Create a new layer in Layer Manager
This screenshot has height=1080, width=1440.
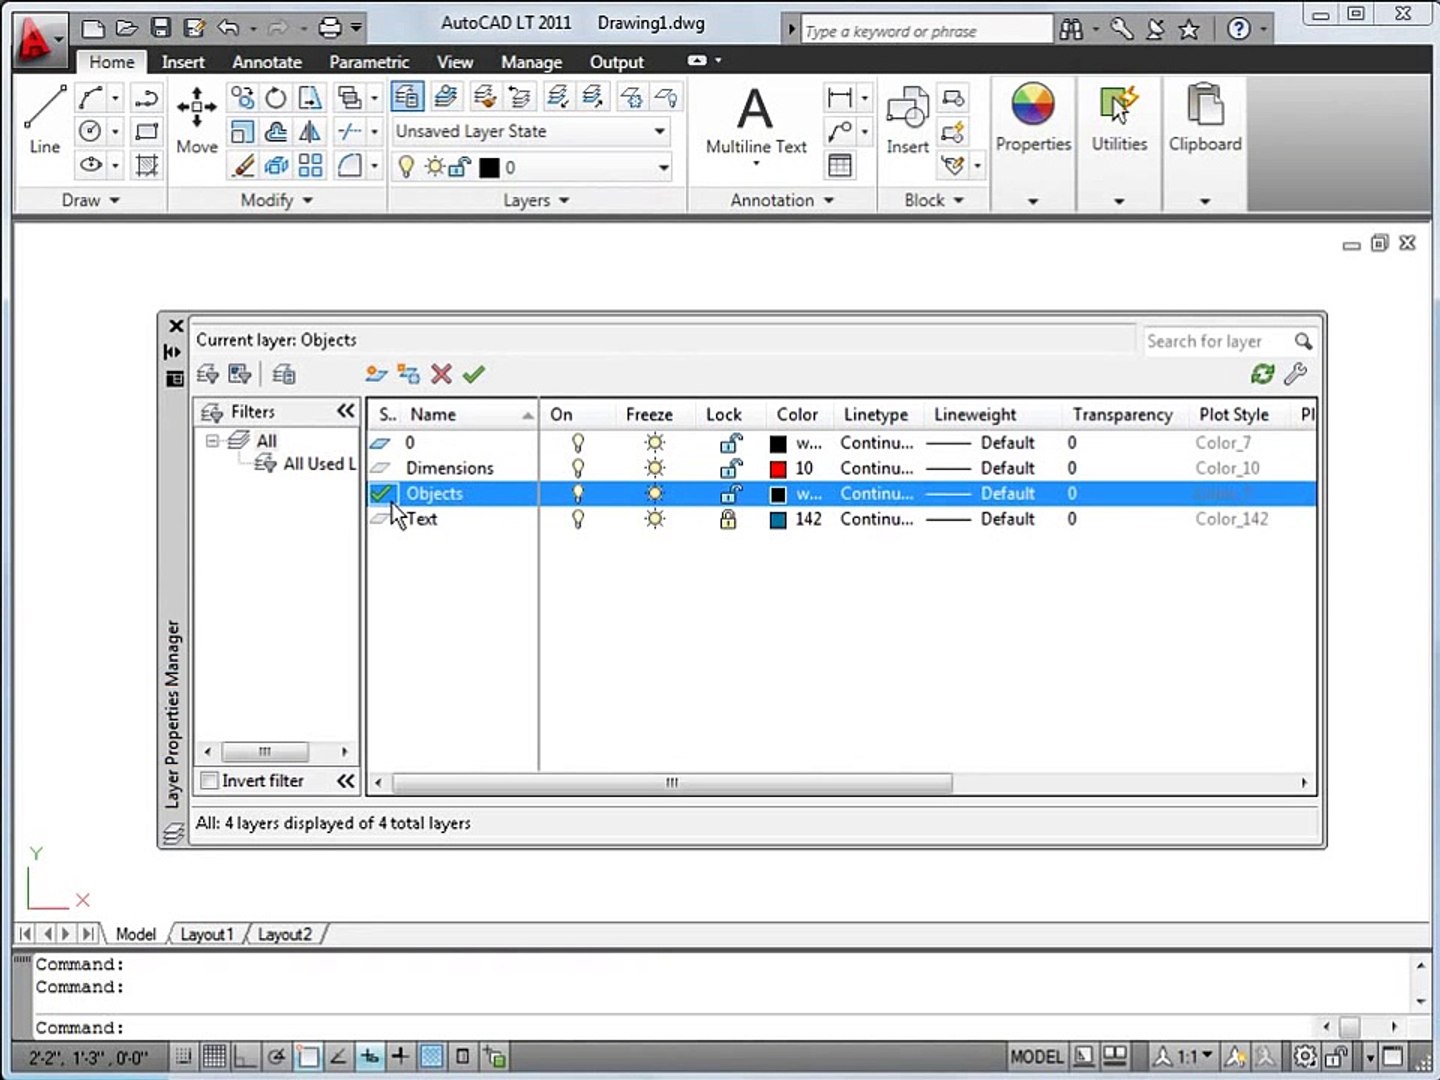(376, 374)
